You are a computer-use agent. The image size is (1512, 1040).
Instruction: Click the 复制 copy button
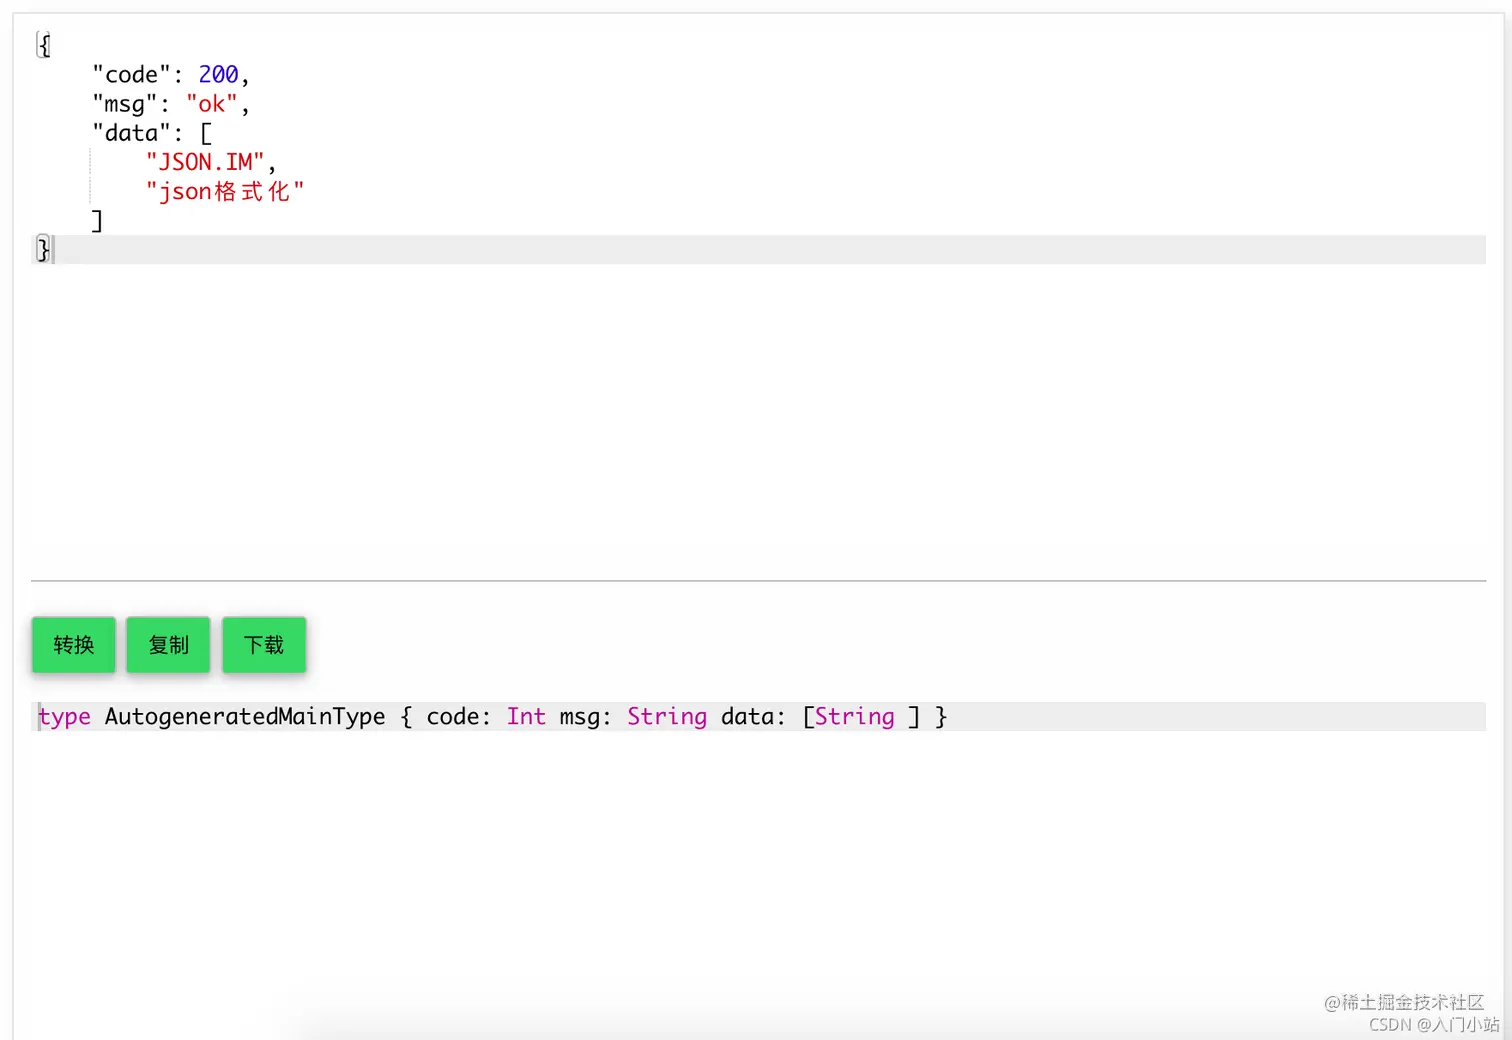tap(168, 645)
